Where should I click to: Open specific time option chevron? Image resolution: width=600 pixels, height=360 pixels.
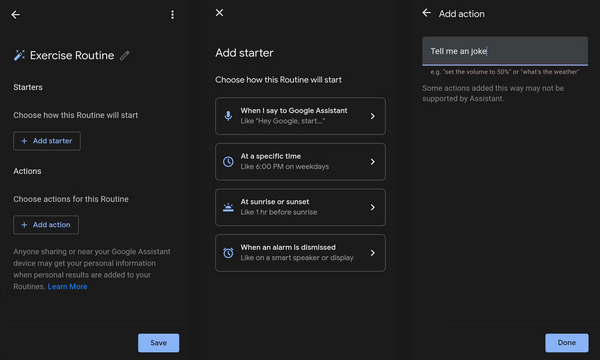coord(372,162)
